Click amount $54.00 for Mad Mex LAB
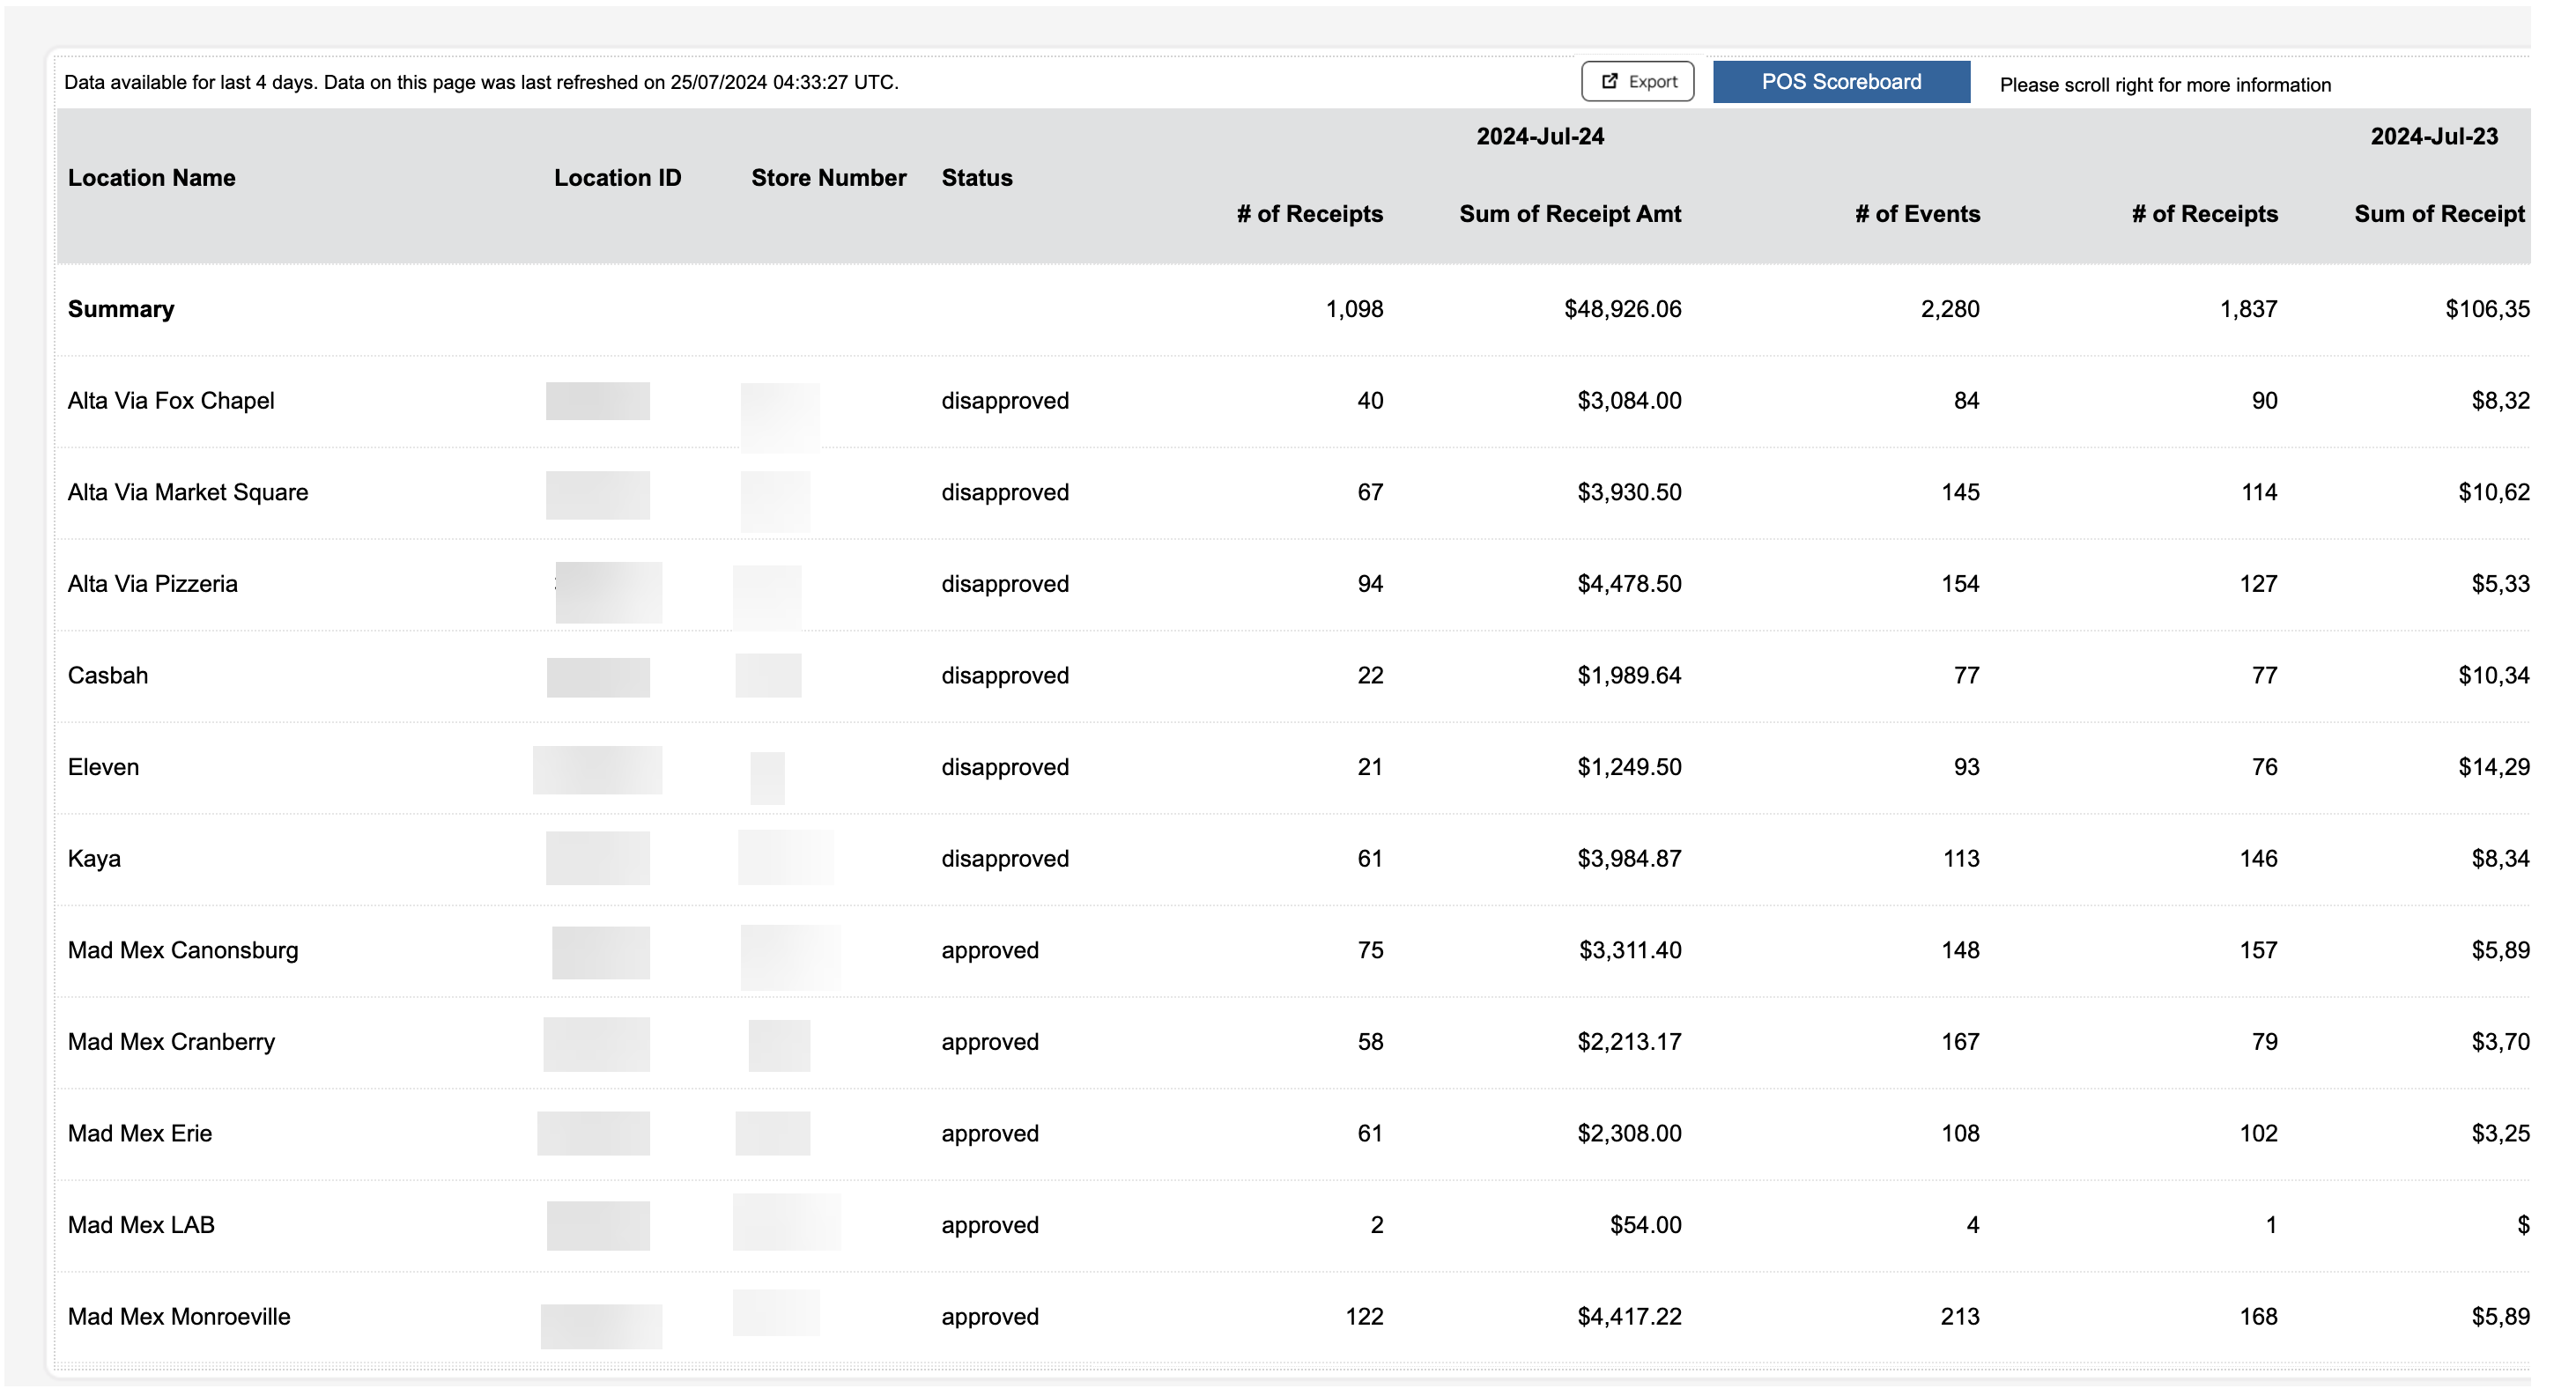 click(x=1645, y=1226)
